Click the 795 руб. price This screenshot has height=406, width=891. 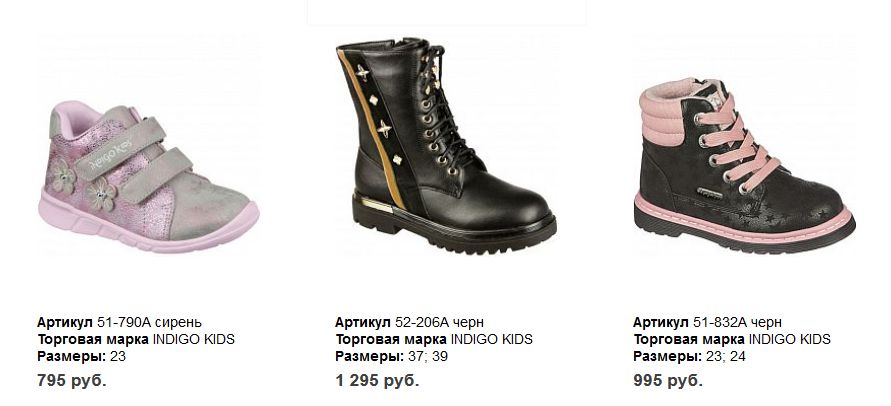click(72, 380)
